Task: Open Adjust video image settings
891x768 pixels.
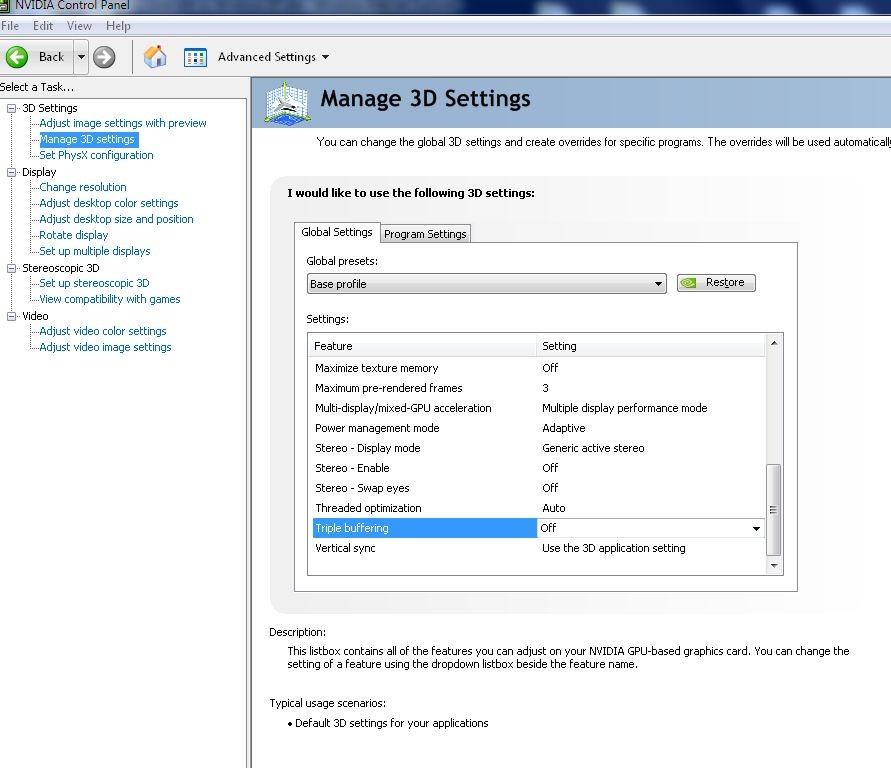Action: (x=105, y=347)
